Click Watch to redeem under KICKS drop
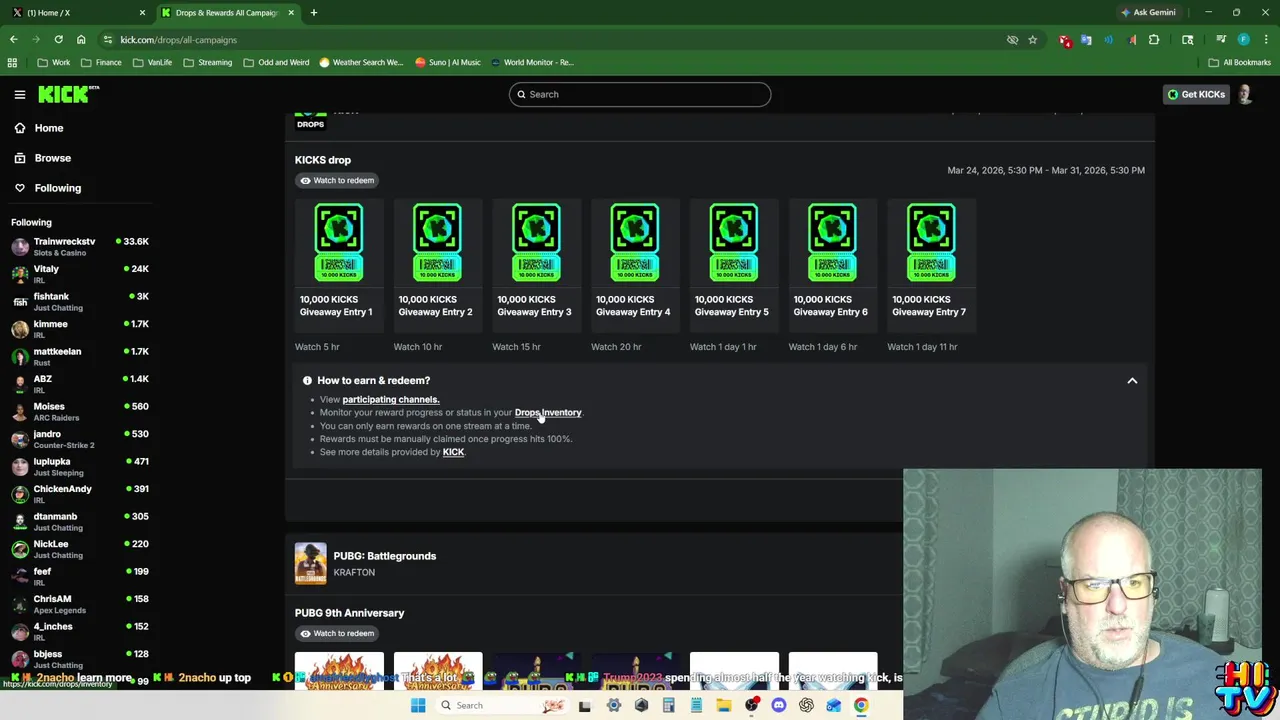This screenshot has width=1280, height=720. (x=337, y=180)
